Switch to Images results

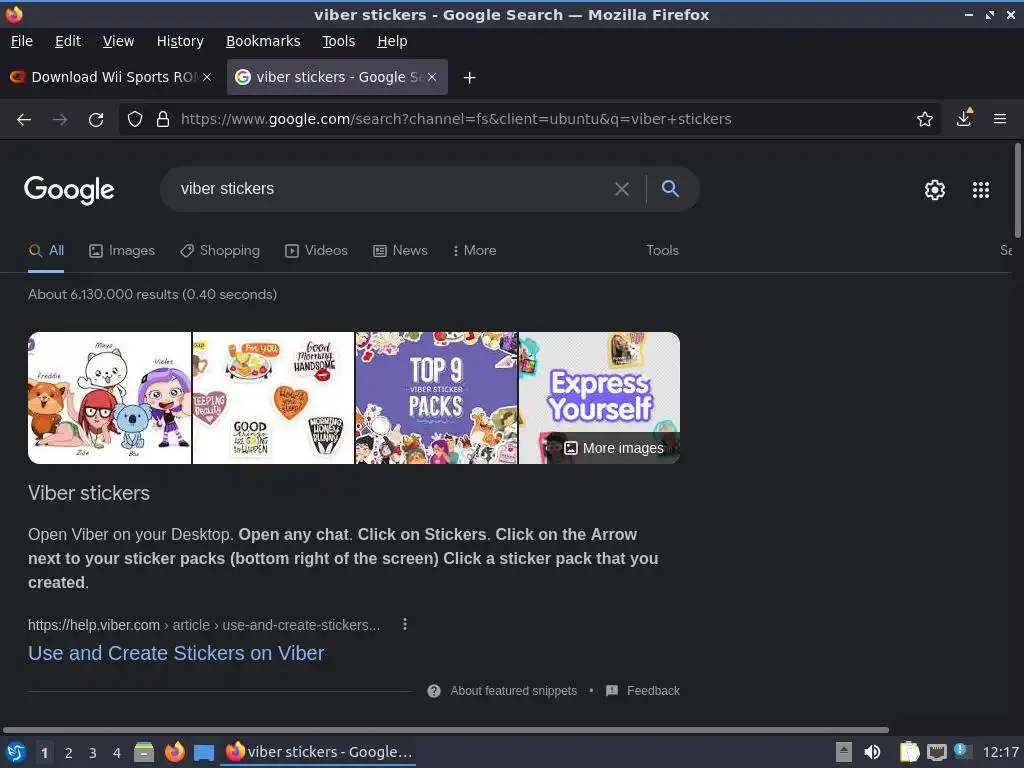(x=122, y=251)
